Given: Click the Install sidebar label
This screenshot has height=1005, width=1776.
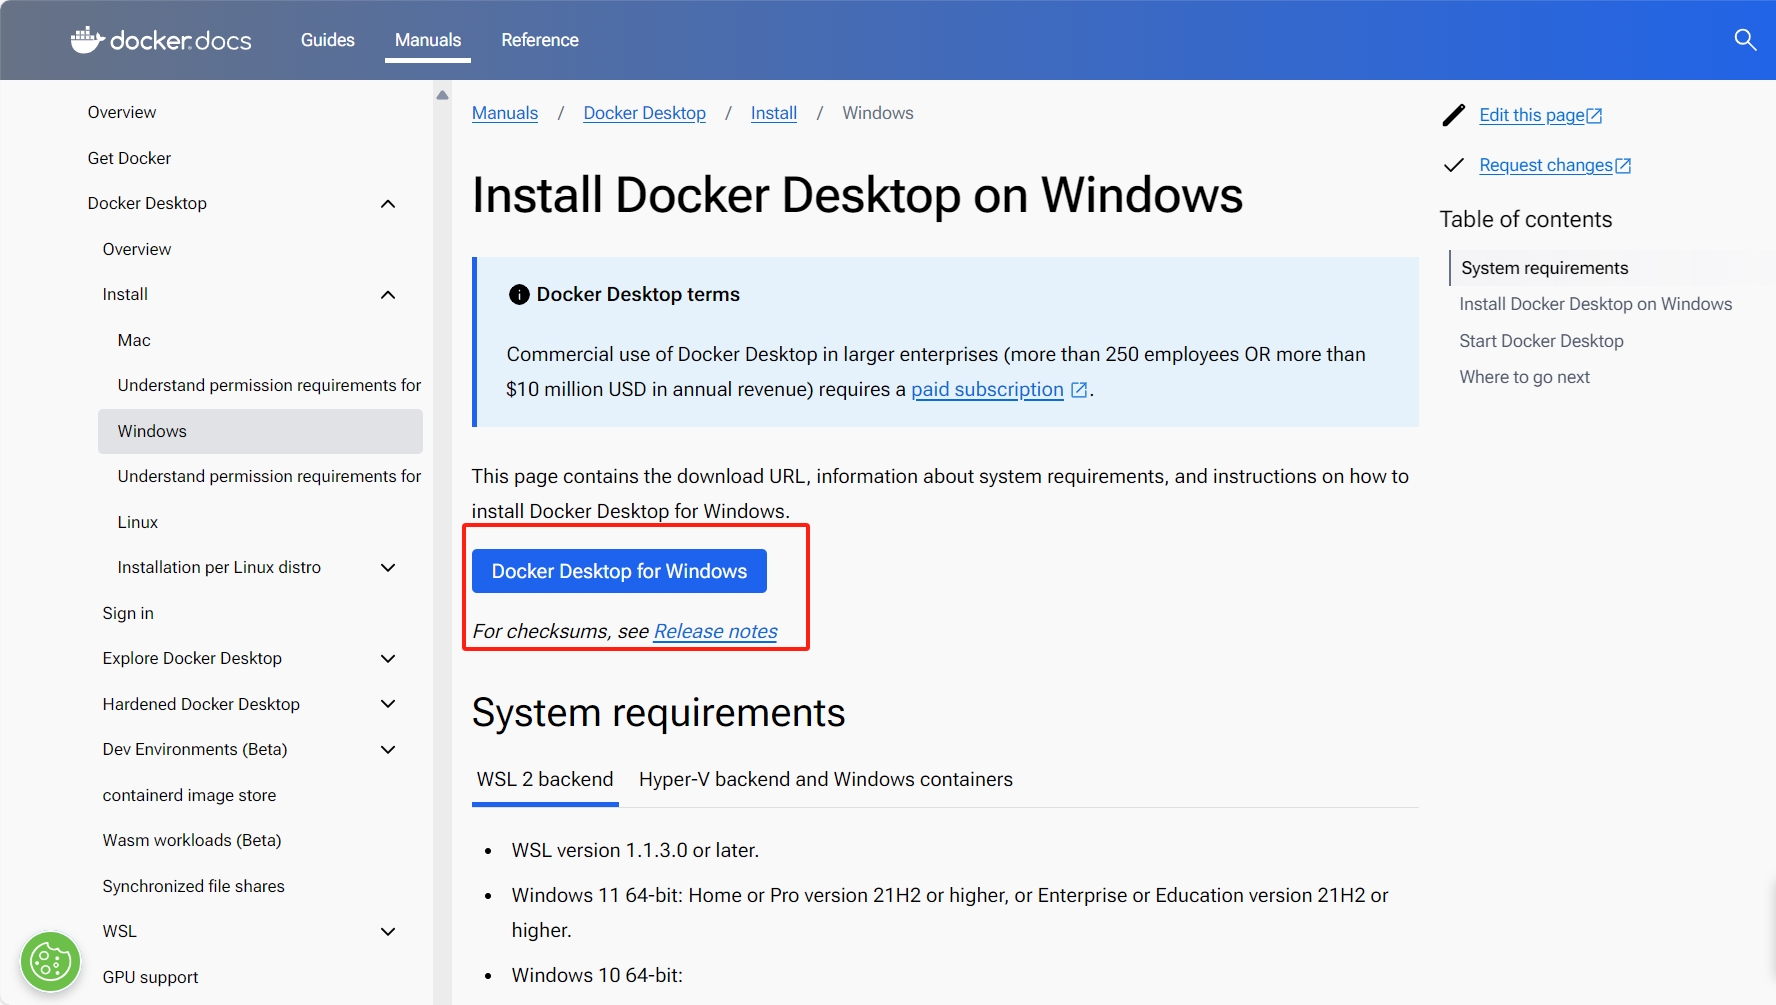Looking at the screenshot, I should [x=125, y=294].
